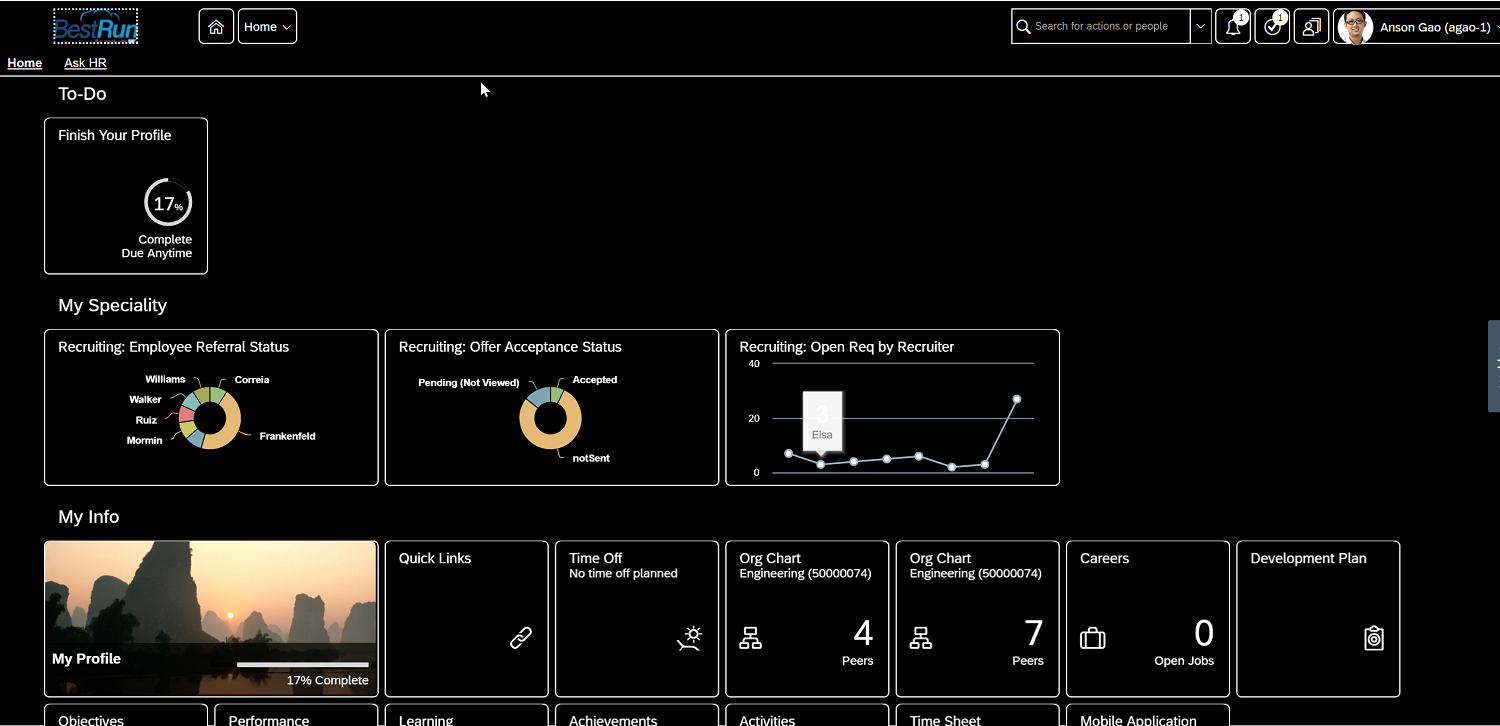Open the to-do checkmark icon
This screenshot has width=1500, height=726.
[1272, 27]
